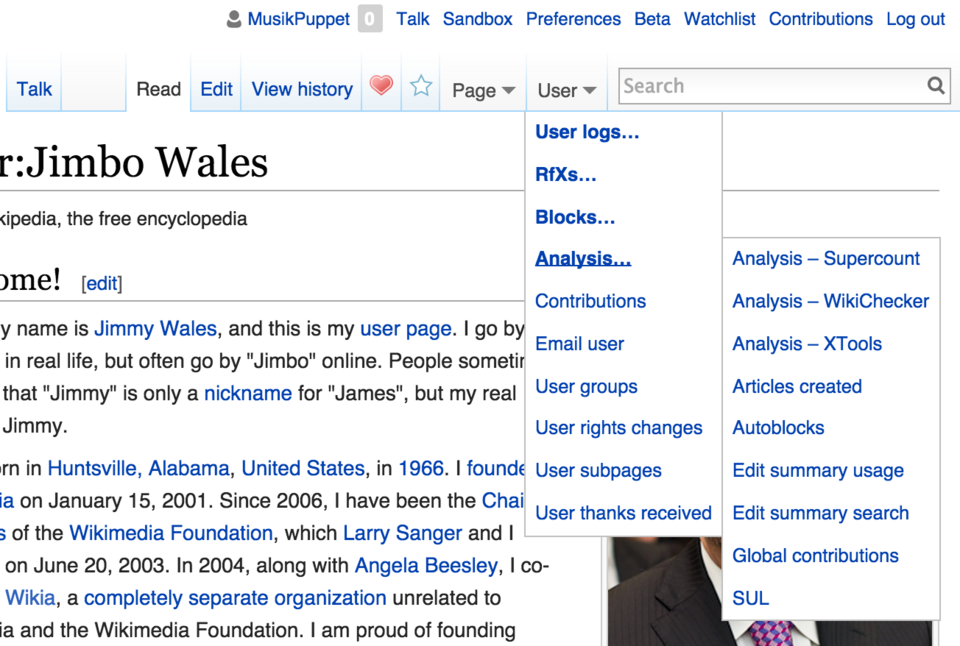Switch to the Talk page tab
Image resolution: width=960 pixels, height=646 pixels.
tap(34, 89)
